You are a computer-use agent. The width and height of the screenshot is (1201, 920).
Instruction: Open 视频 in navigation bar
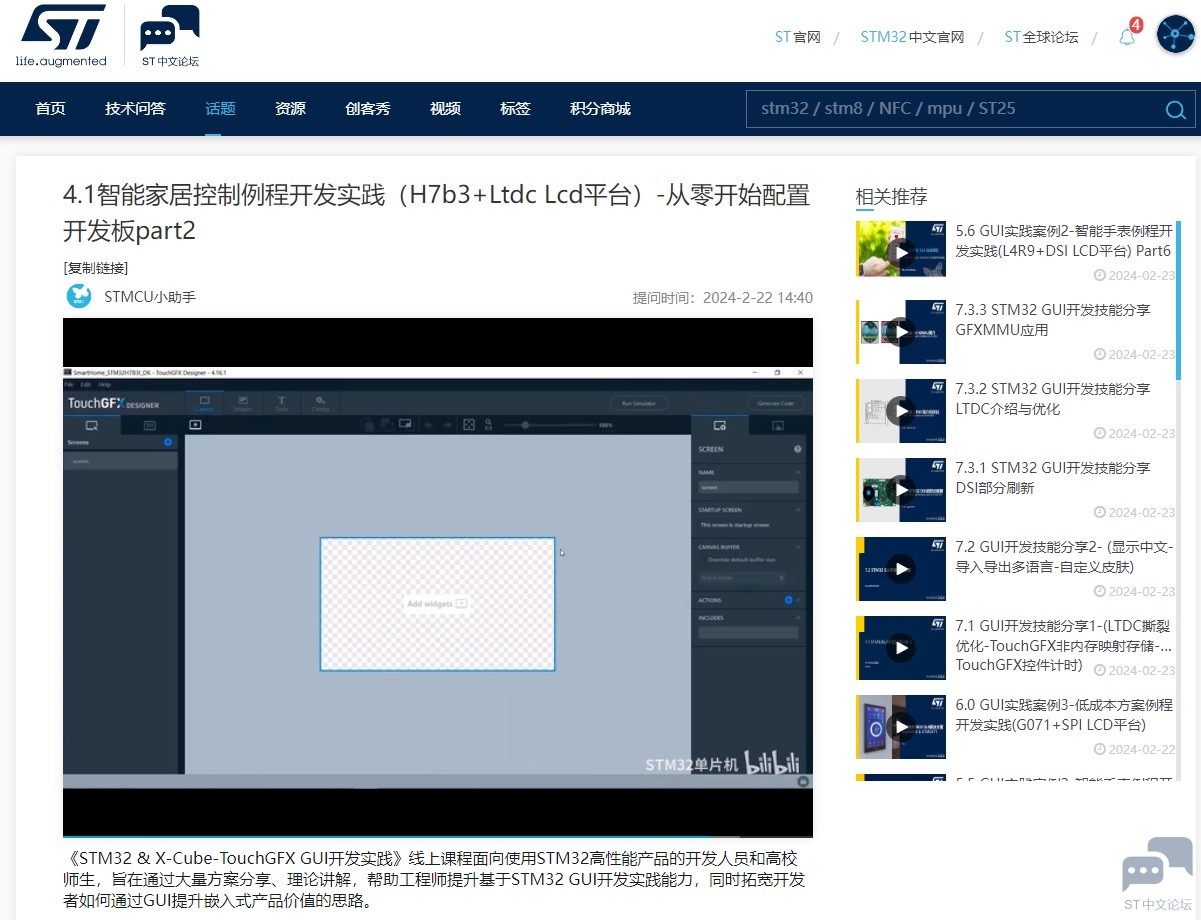445,109
